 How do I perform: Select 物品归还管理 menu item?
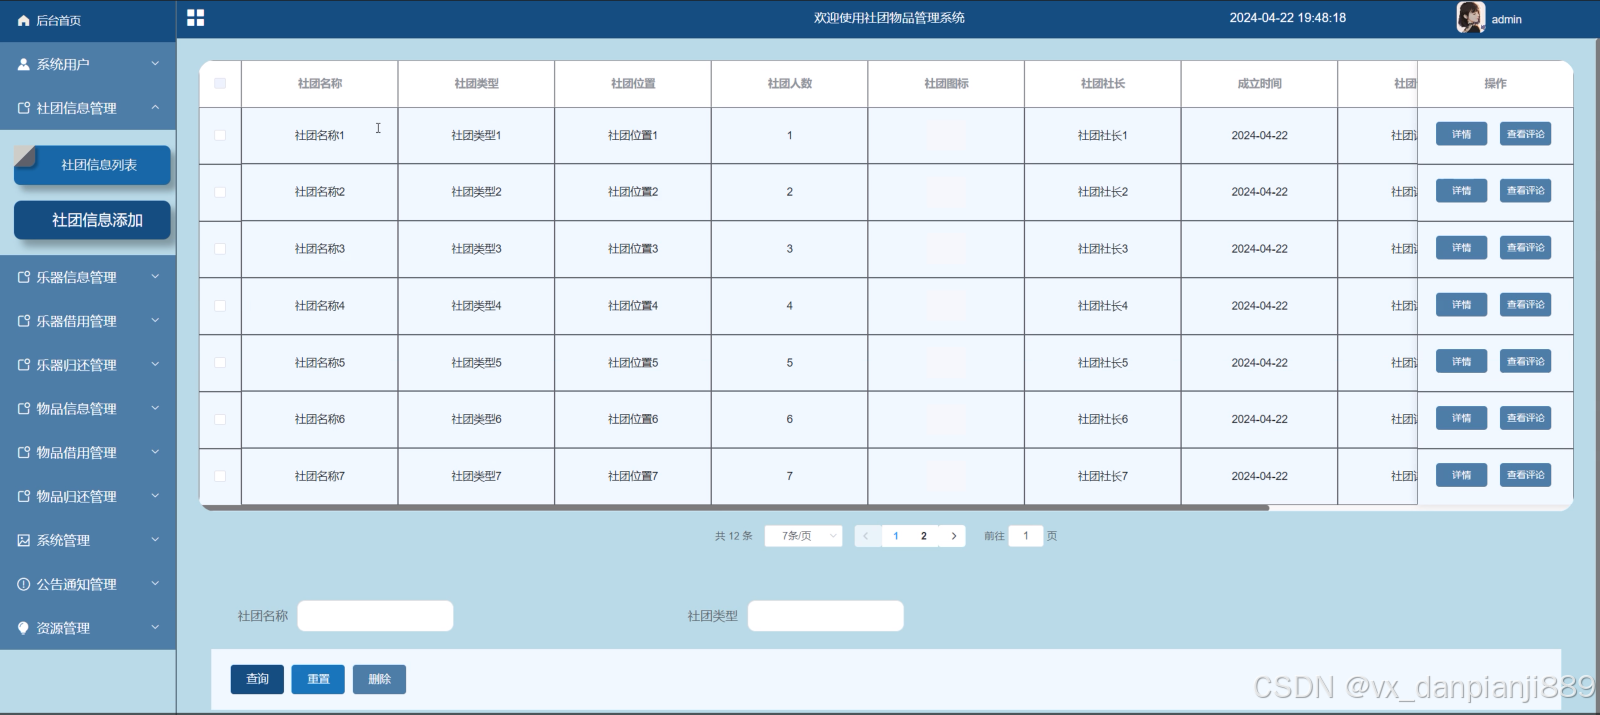tap(88, 496)
